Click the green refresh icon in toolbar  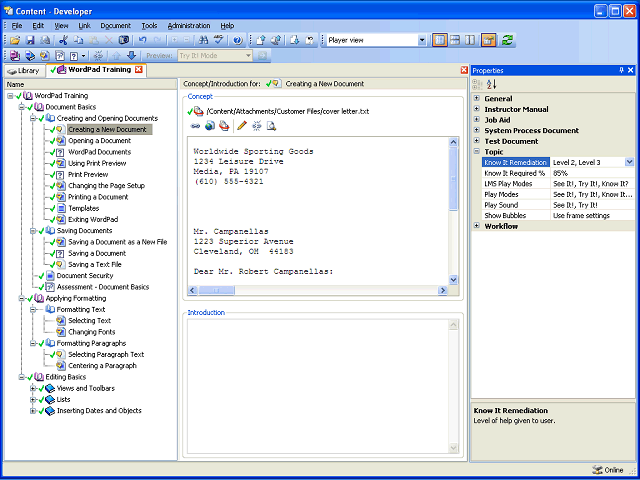click(507, 40)
